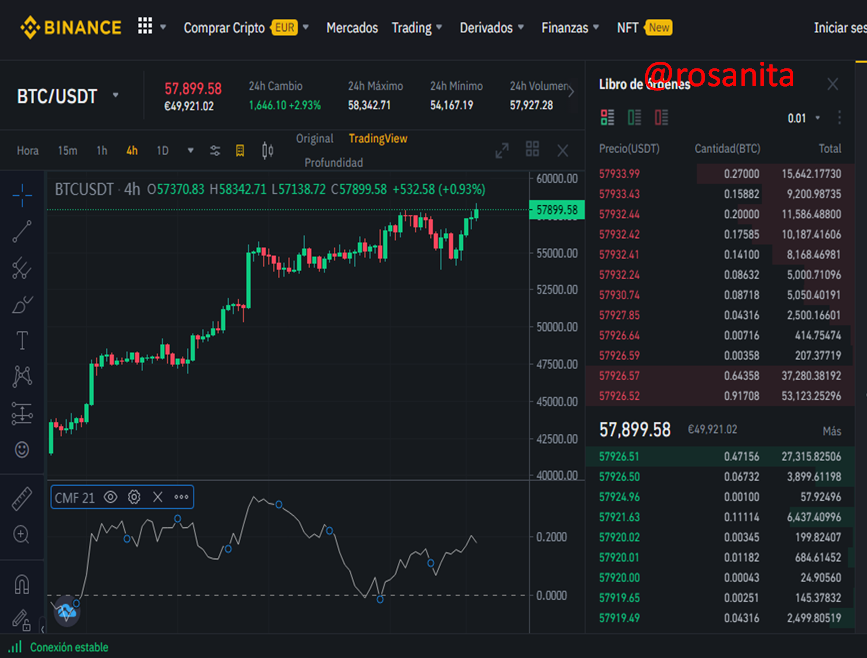Image resolution: width=867 pixels, height=658 pixels.
Task: Open CMF 21 more options
Action: [181, 497]
